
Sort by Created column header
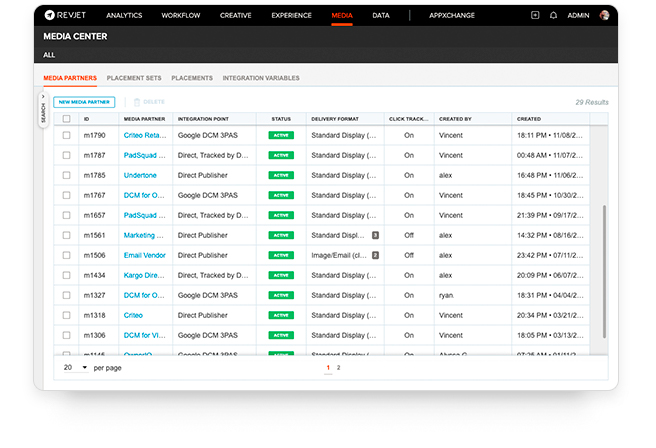point(529,119)
